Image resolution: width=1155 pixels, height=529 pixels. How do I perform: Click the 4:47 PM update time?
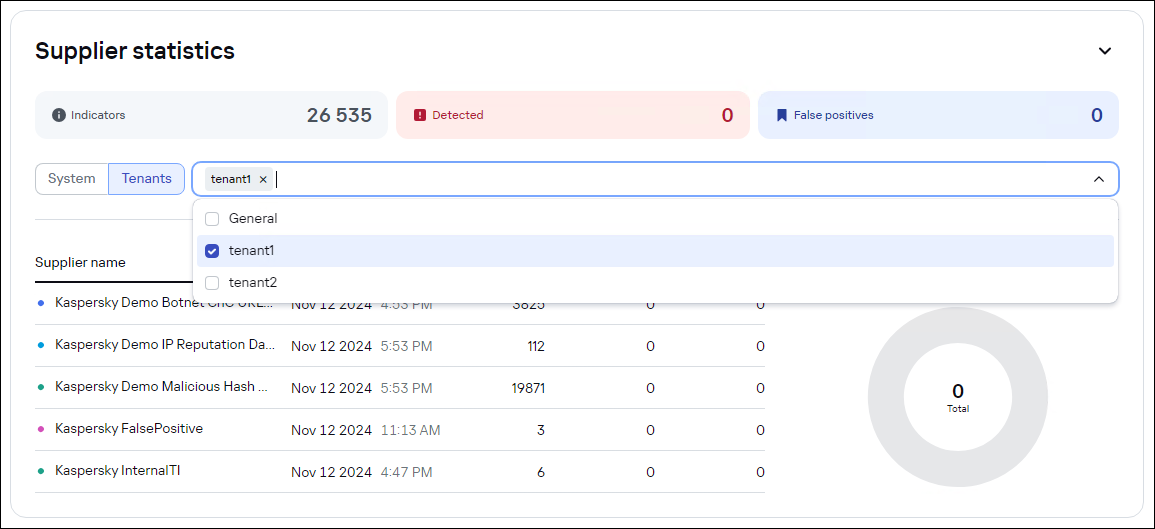tap(407, 472)
